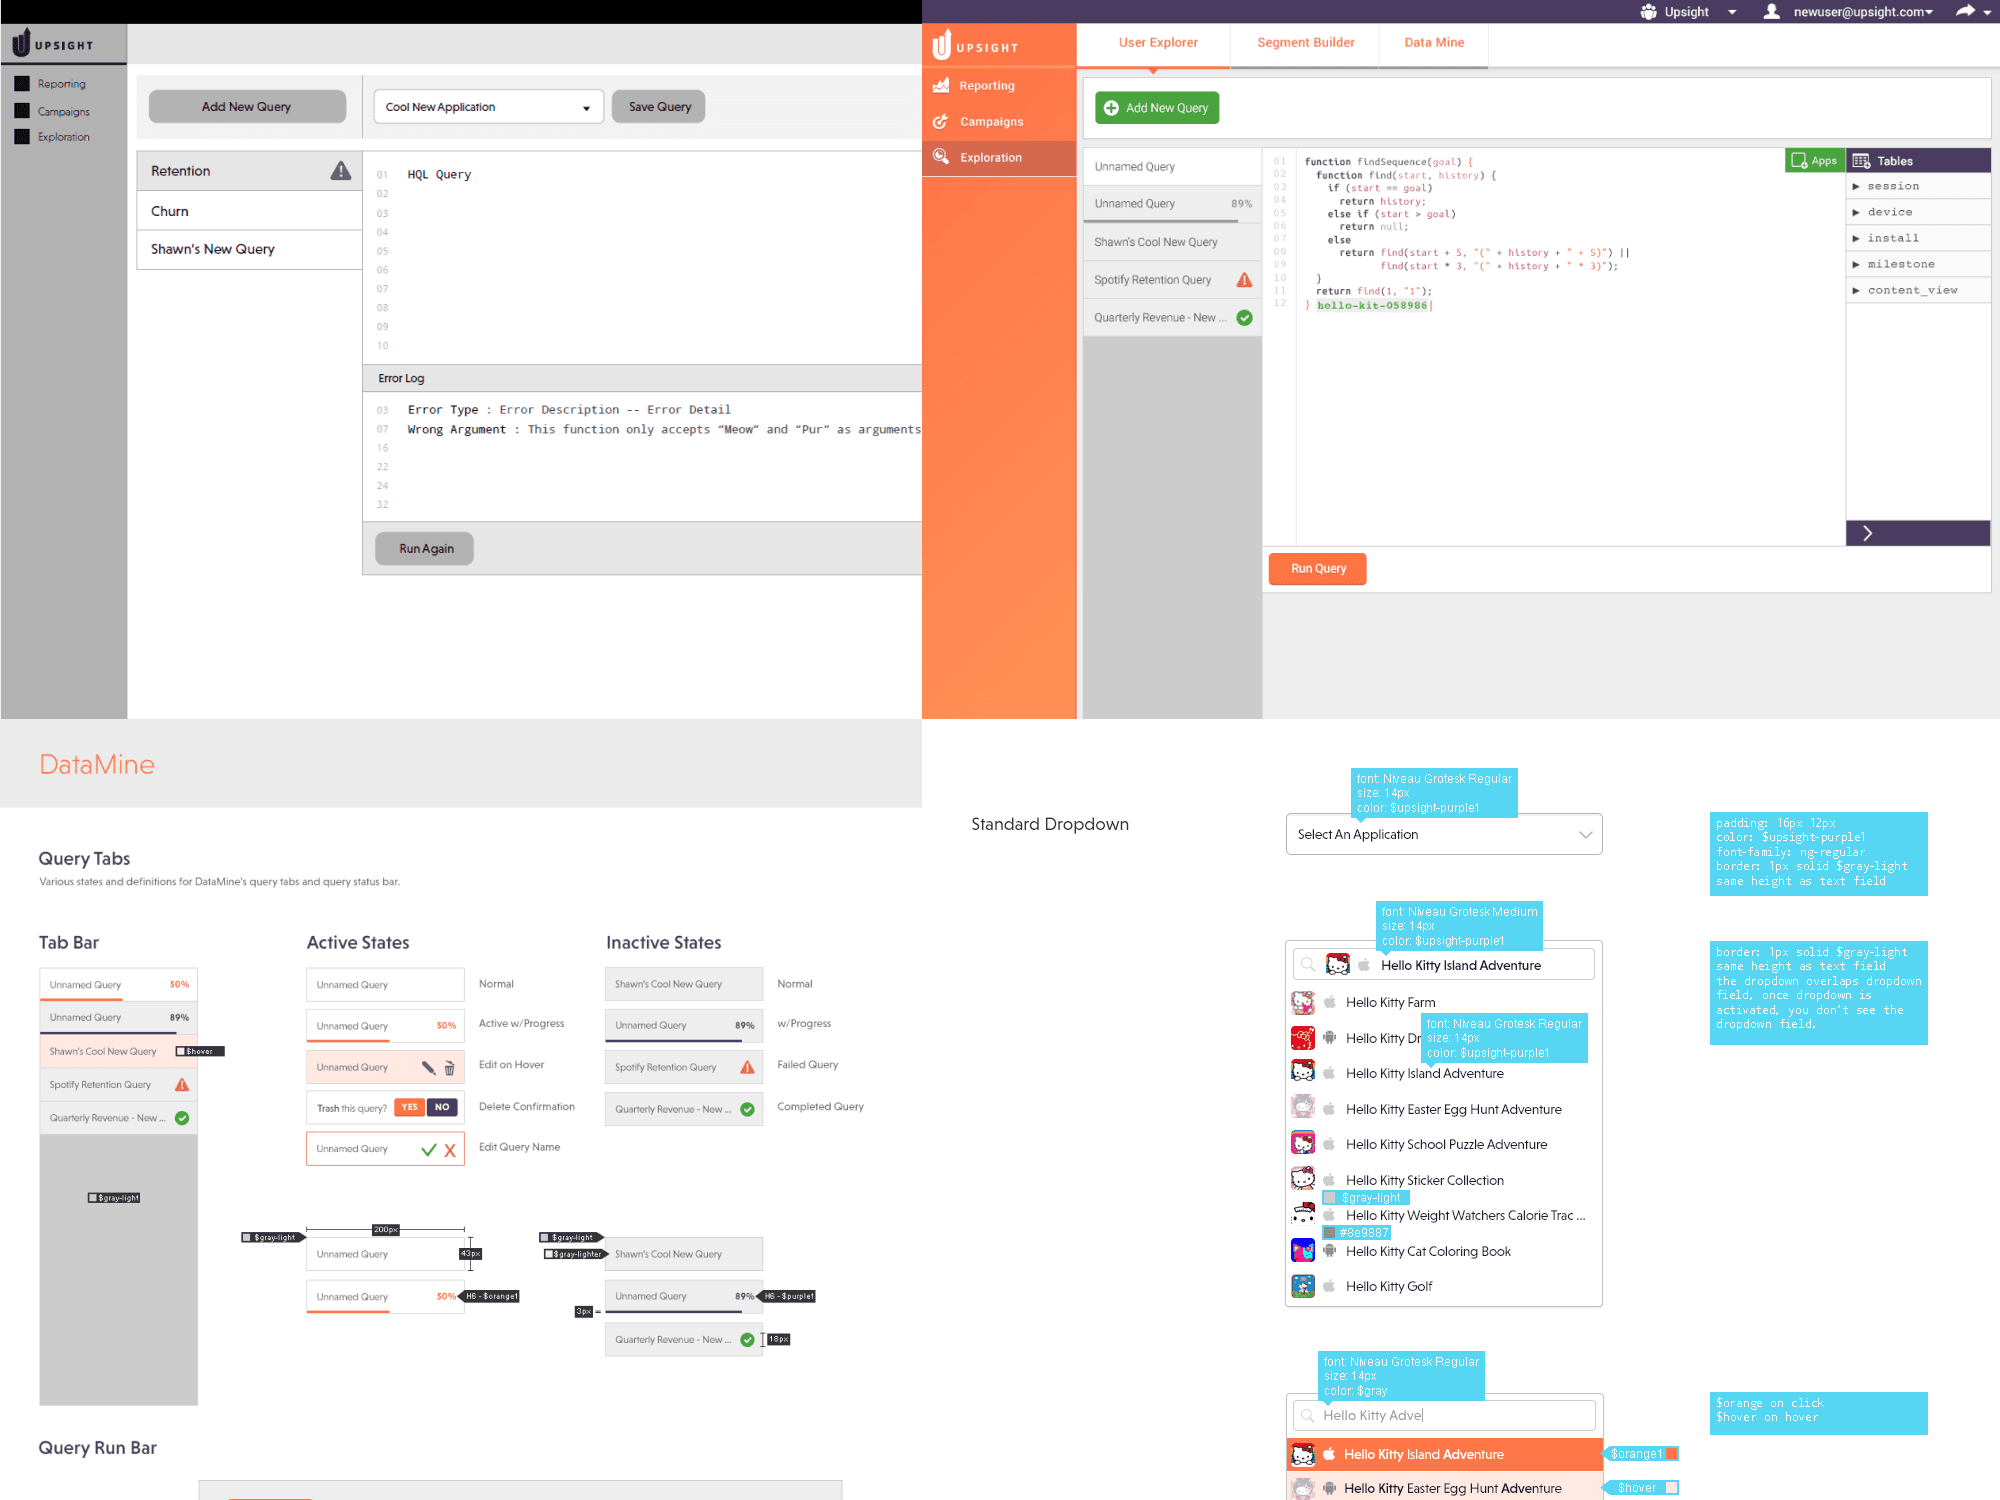The height and width of the screenshot is (1500, 2000).
Task: Switch to the Segment Builder tab
Action: (x=1305, y=42)
